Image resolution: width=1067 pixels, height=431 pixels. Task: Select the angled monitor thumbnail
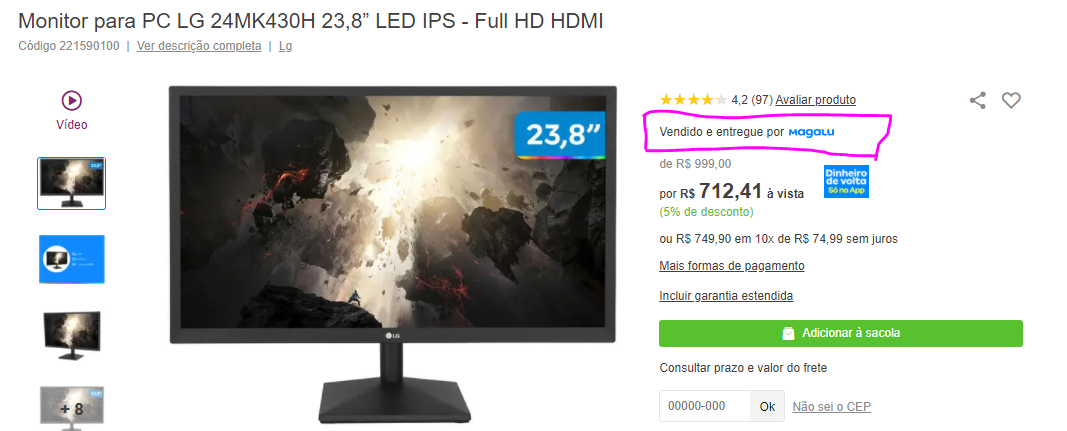[x=71, y=336]
